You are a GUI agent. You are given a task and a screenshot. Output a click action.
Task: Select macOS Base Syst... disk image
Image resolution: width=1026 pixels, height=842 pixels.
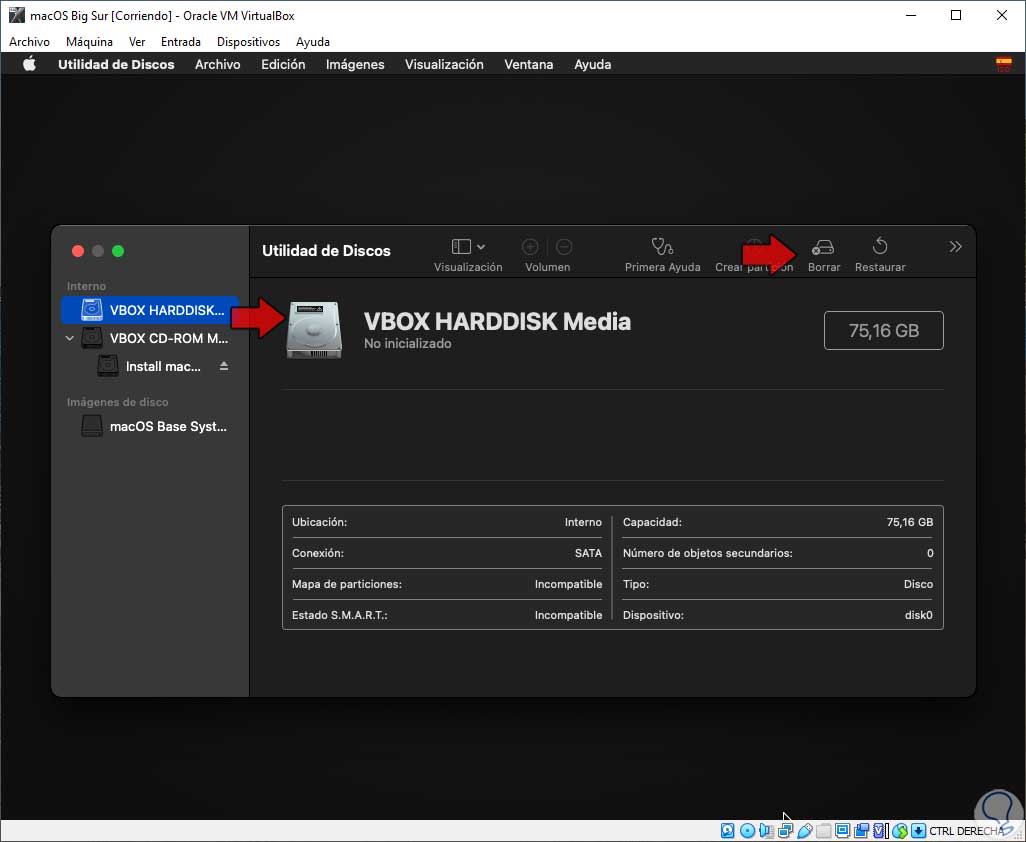point(154,427)
